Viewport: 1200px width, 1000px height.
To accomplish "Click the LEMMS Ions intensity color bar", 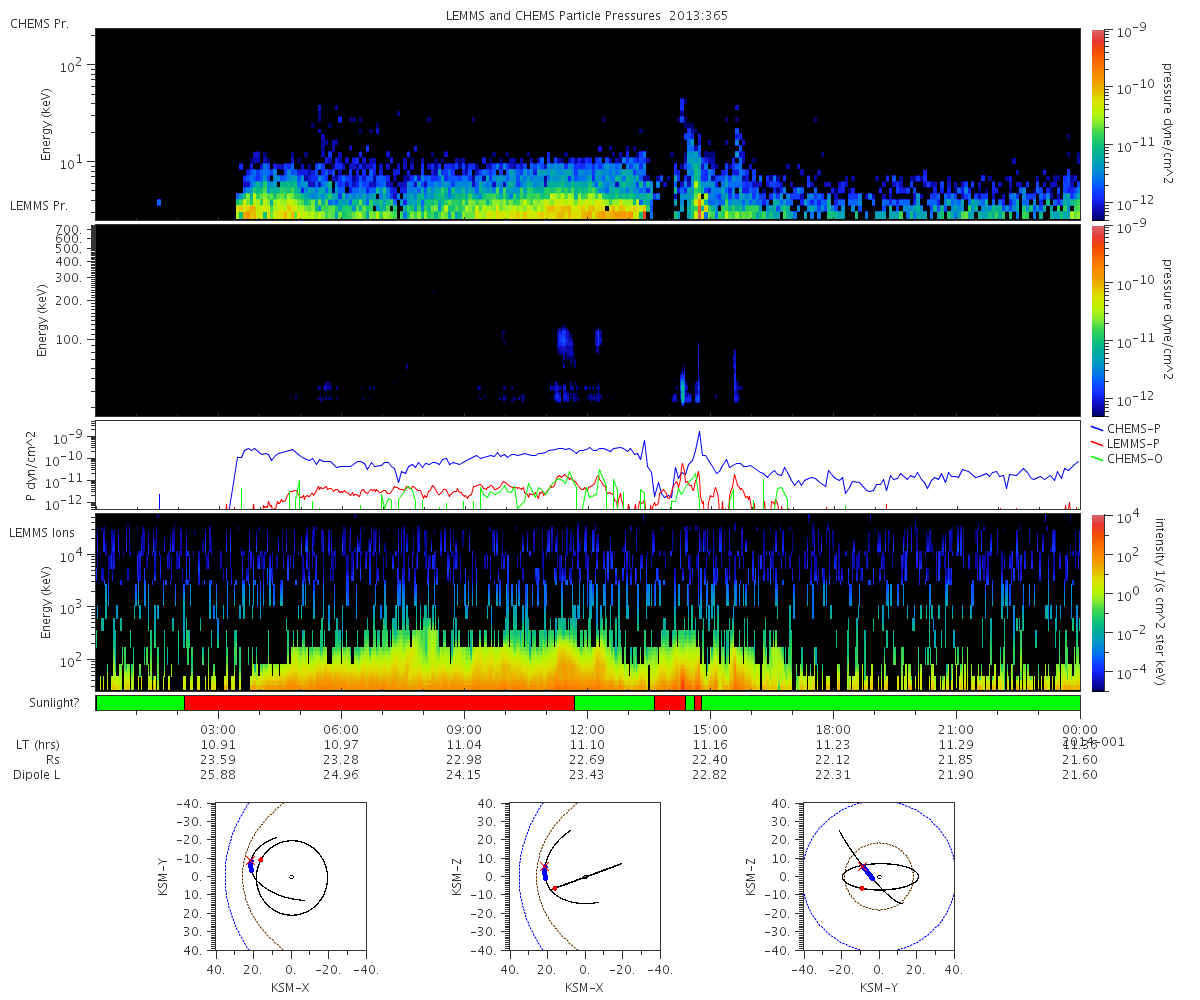I will (1098, 602).
